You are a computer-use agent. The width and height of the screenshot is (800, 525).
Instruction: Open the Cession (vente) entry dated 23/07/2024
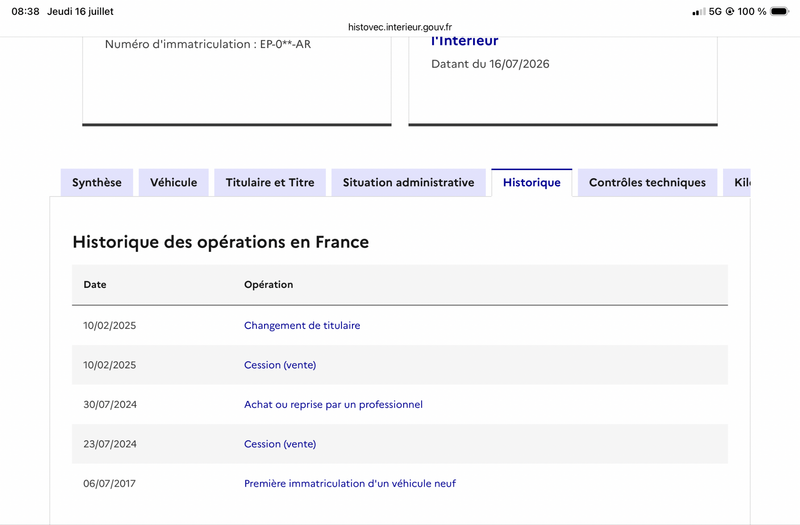[280, 444]
